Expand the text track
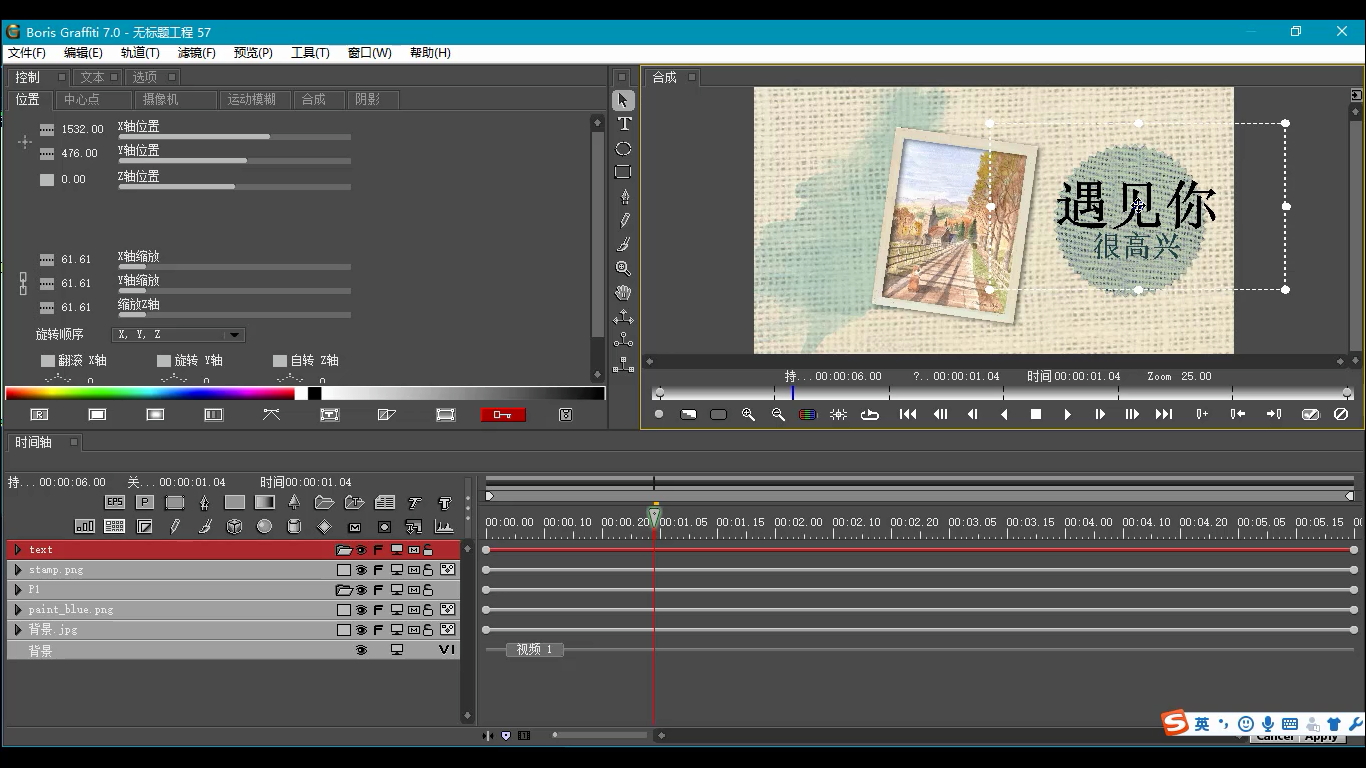The width and height of the screenshot is (1366, 768). pos(18,550)
